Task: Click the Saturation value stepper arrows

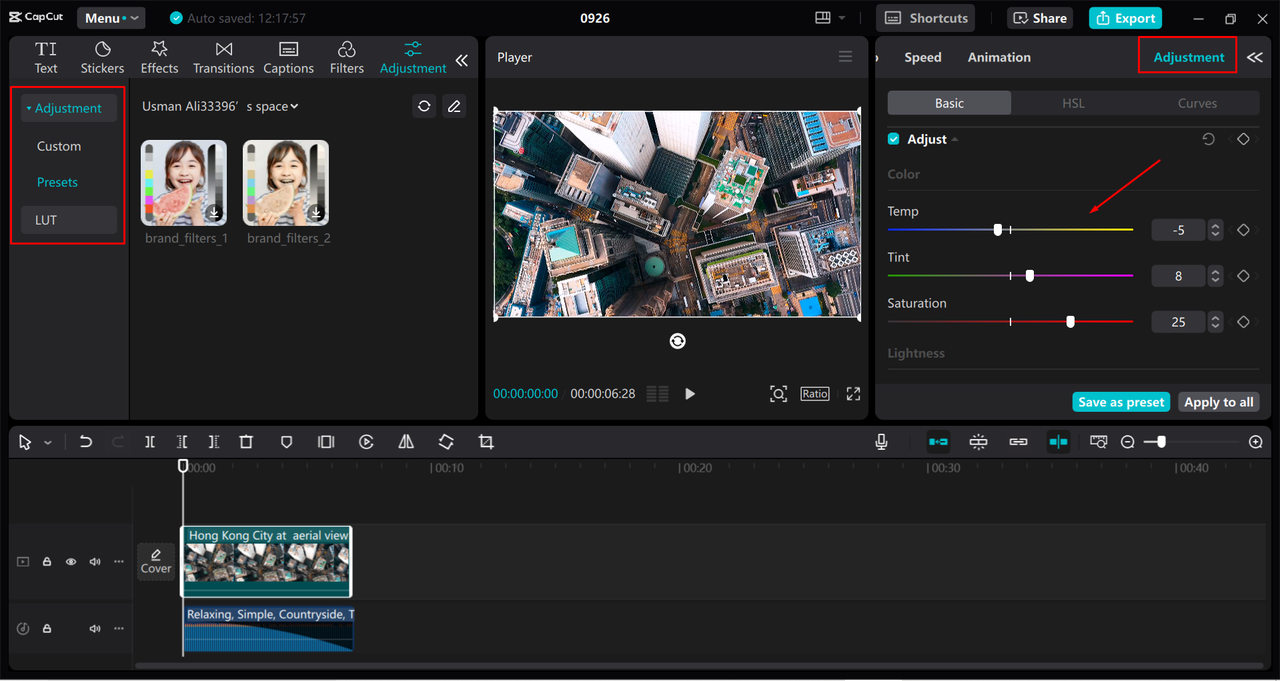Action: [x=1215, y=322]
